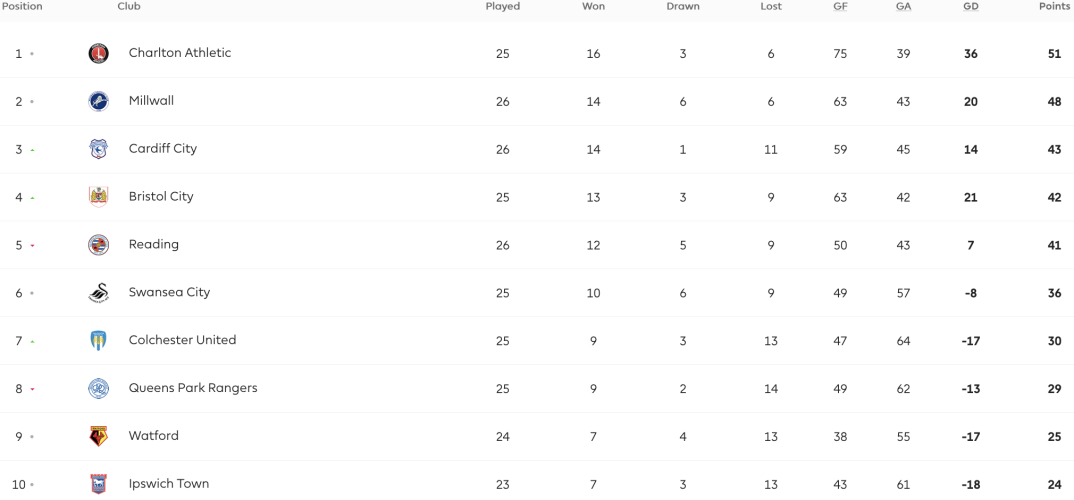Click the Watford club badge
Screen dimensions: 1074x500
[99, 436]
